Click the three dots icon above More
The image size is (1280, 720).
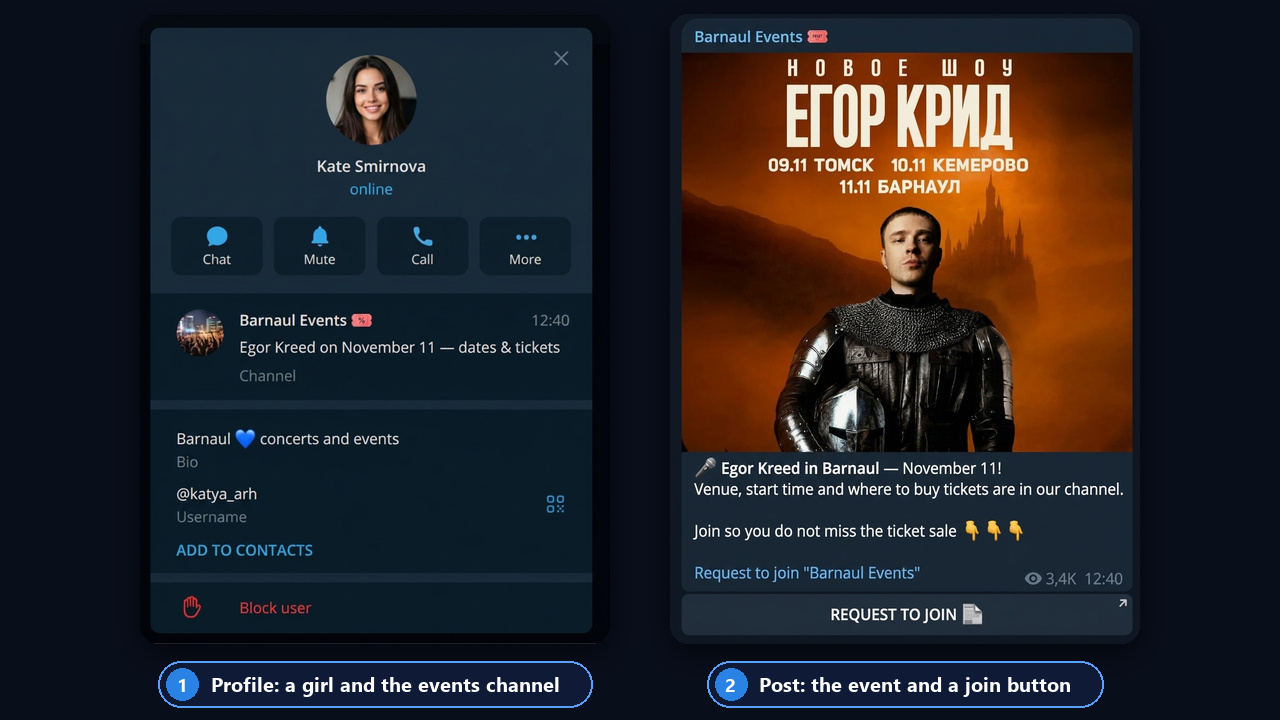coord(525,237)
